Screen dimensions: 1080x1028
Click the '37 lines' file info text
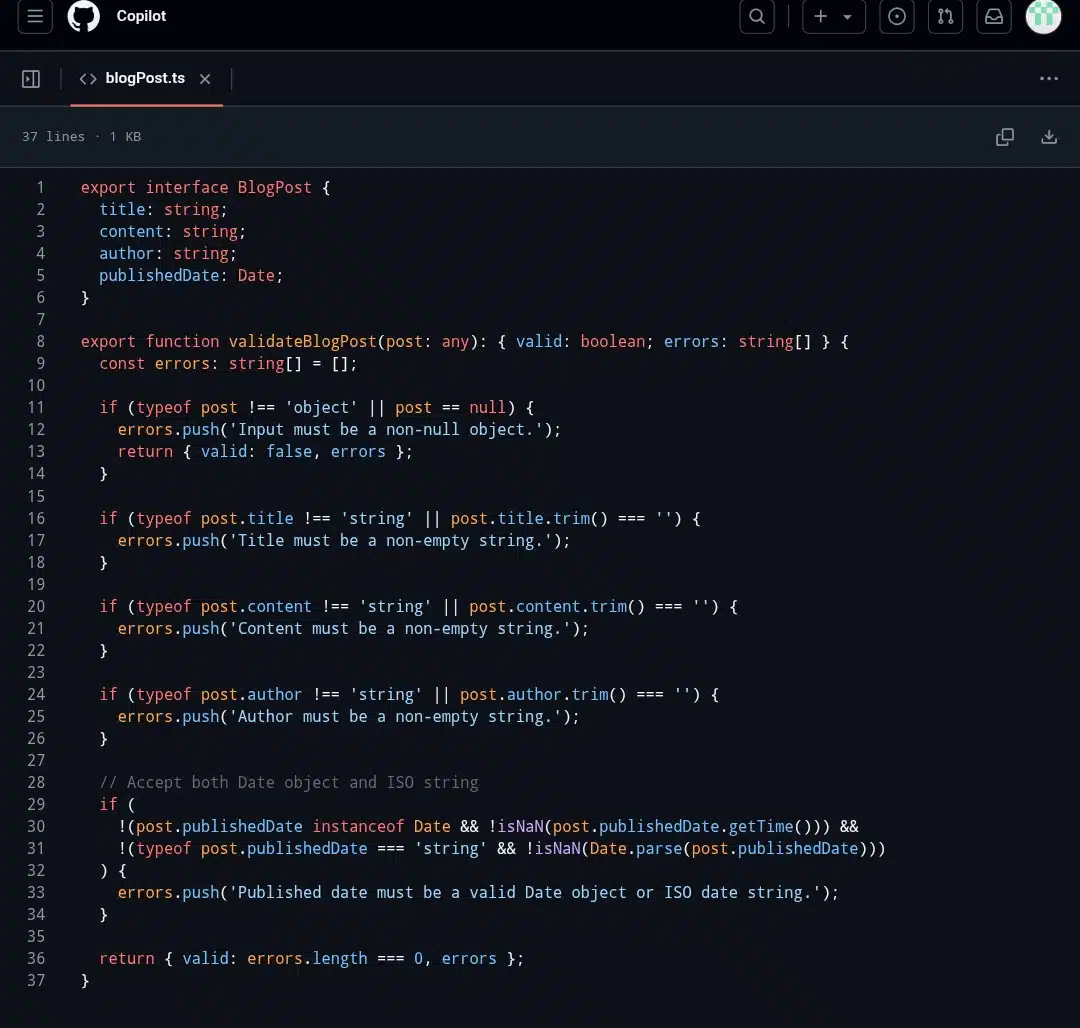[x=53, y=136]
